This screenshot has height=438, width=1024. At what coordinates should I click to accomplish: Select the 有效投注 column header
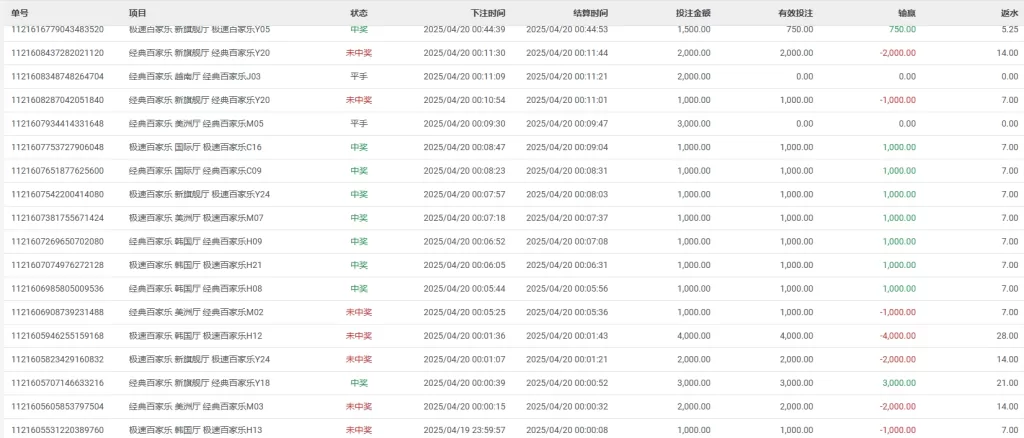[795, 13]
